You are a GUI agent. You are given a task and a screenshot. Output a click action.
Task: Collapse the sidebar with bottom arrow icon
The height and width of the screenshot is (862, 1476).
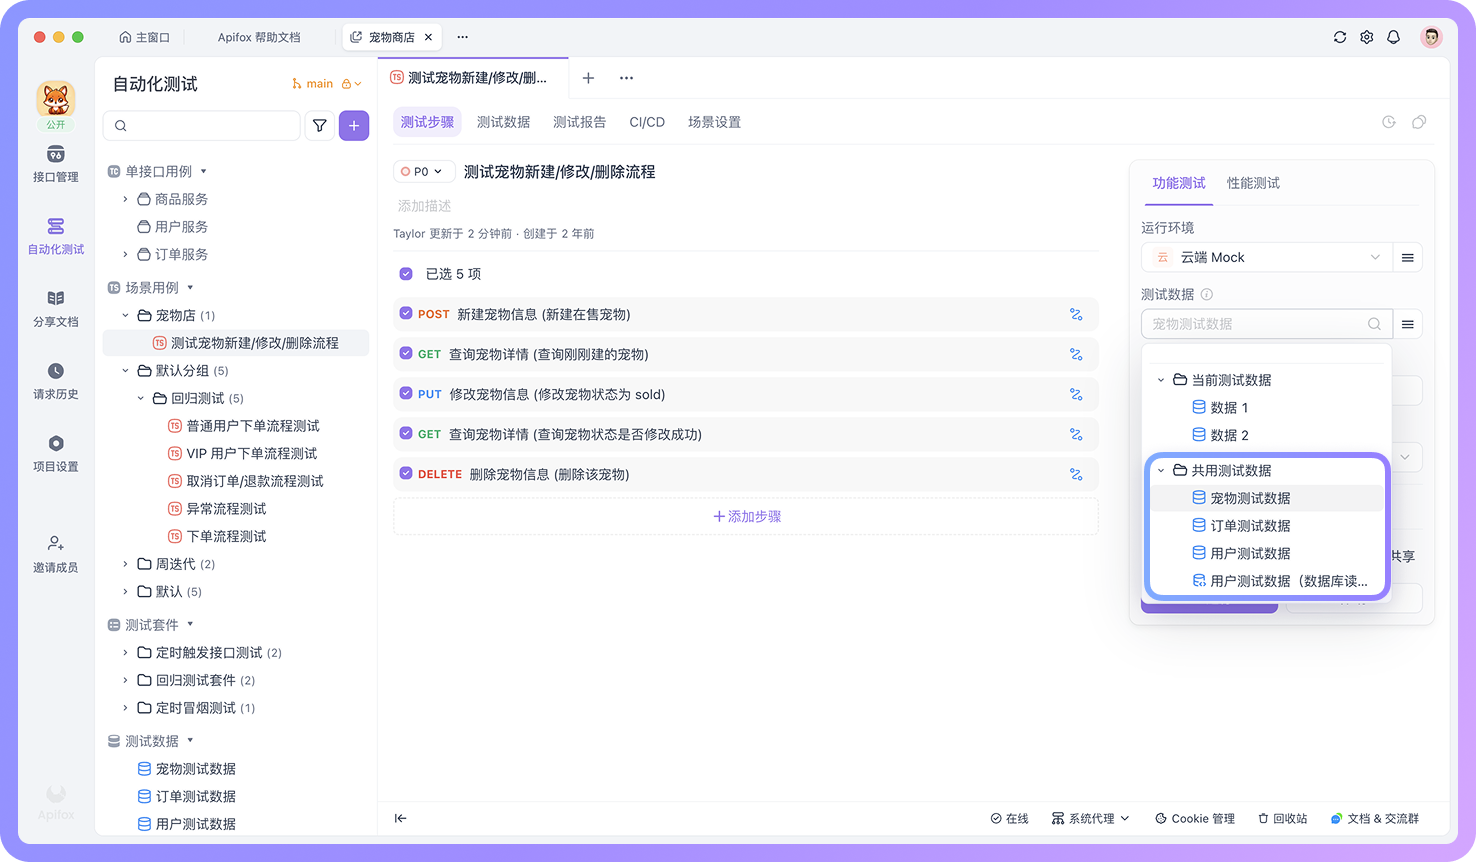tap(401, 818)
